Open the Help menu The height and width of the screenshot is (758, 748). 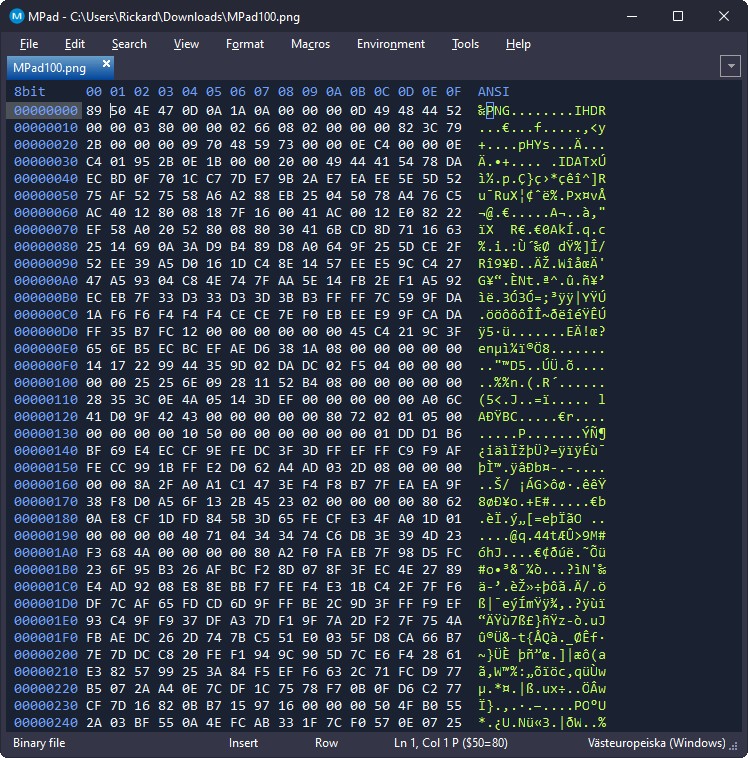click(518, 44)
